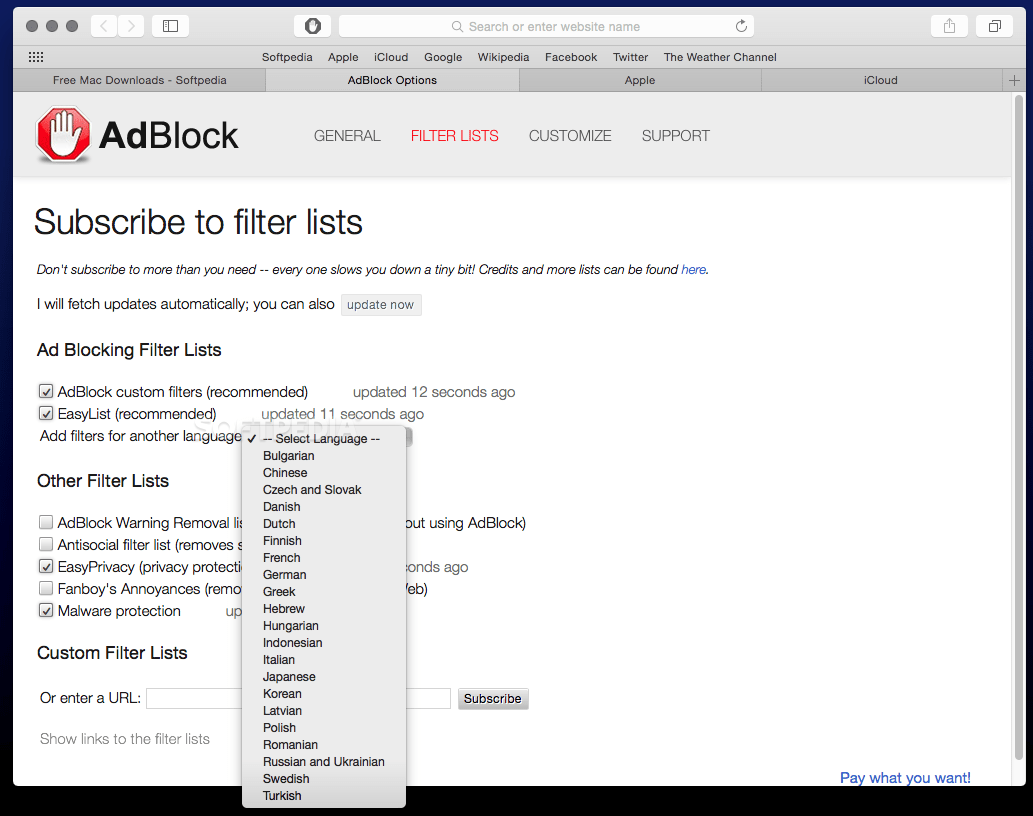Click the Safari forward arrow button

(x=131, y=26)
